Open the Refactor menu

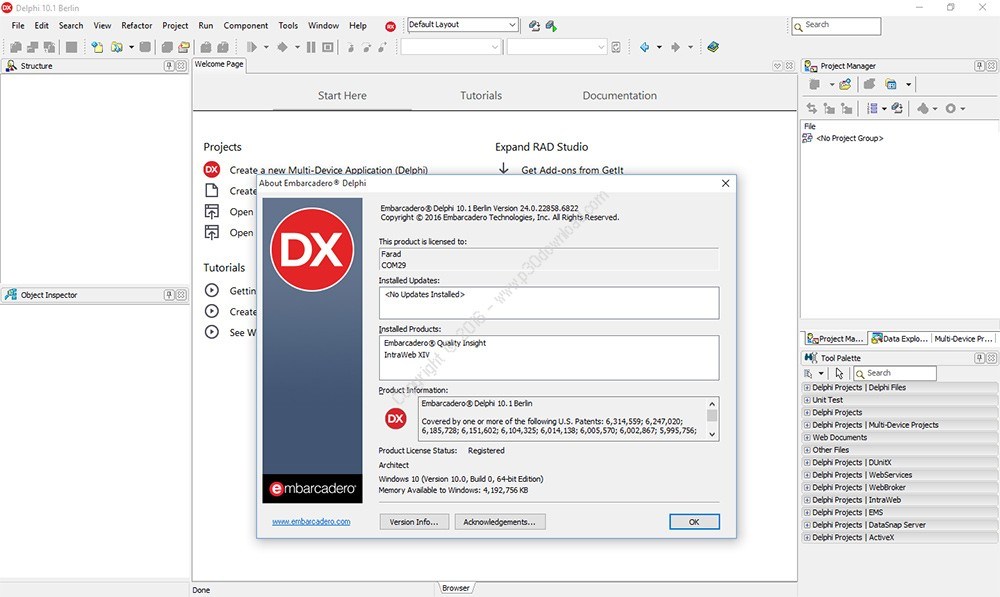click(x=136, y=26)
